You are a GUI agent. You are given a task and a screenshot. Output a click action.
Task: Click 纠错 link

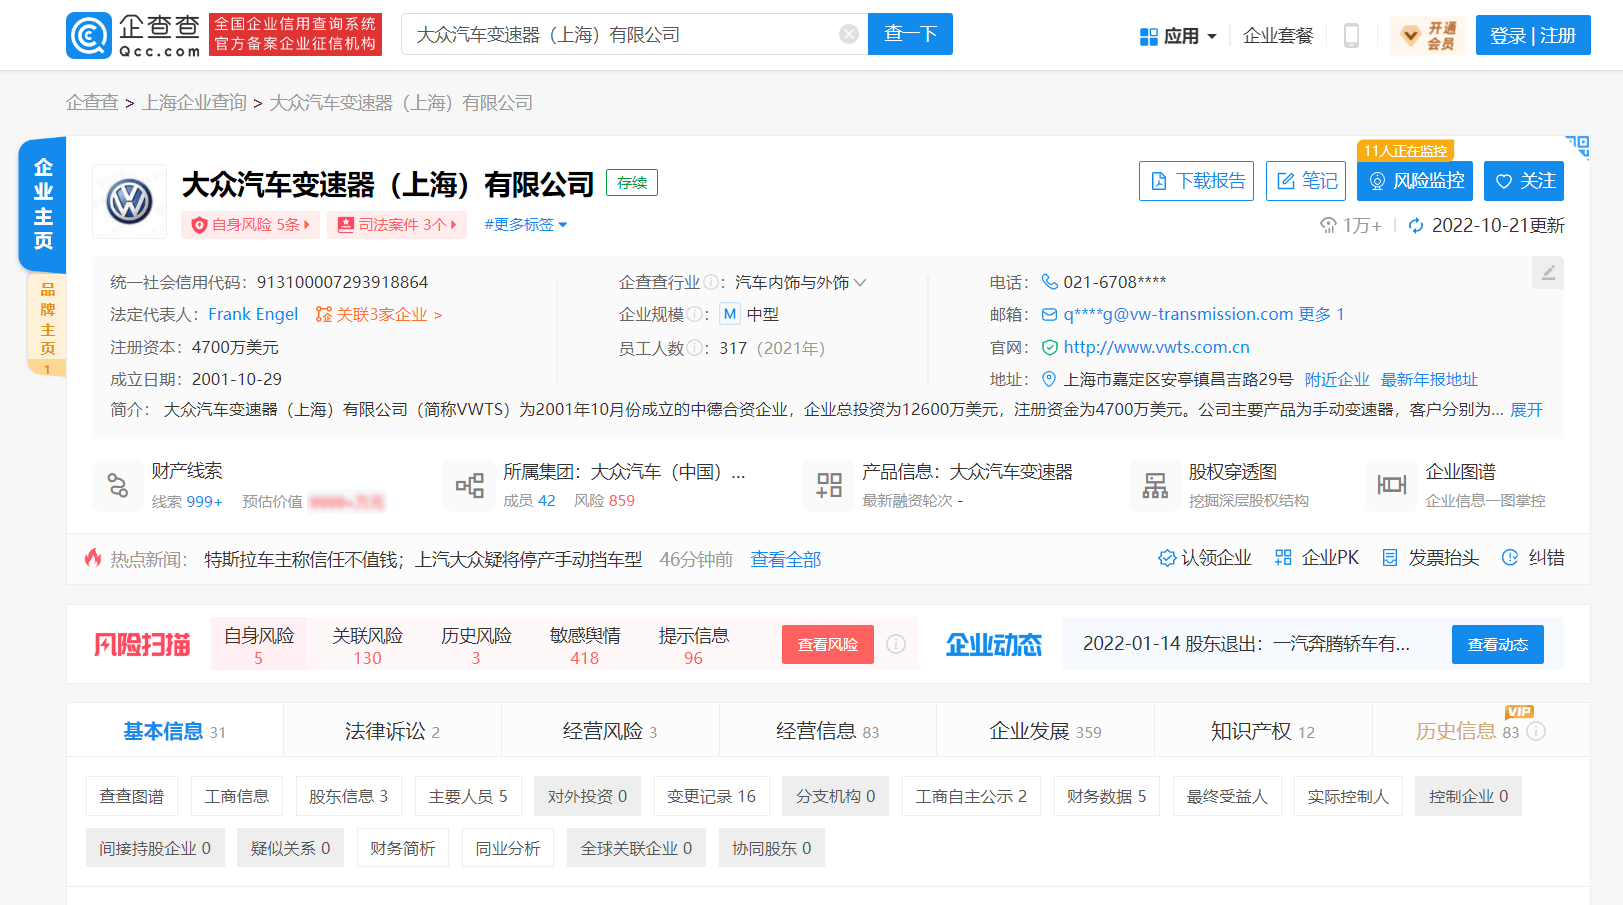click(1533, 558)
